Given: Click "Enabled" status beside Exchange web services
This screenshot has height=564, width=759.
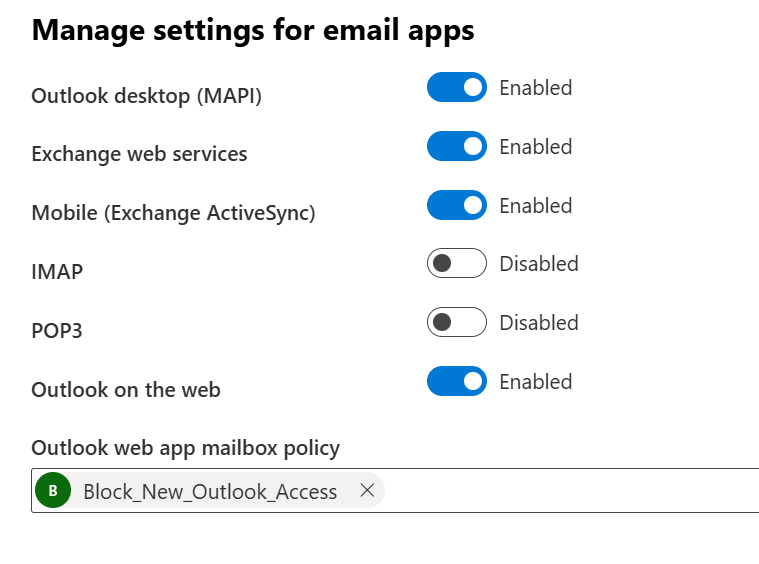Looking at the screenshot, I should (536, 147).
